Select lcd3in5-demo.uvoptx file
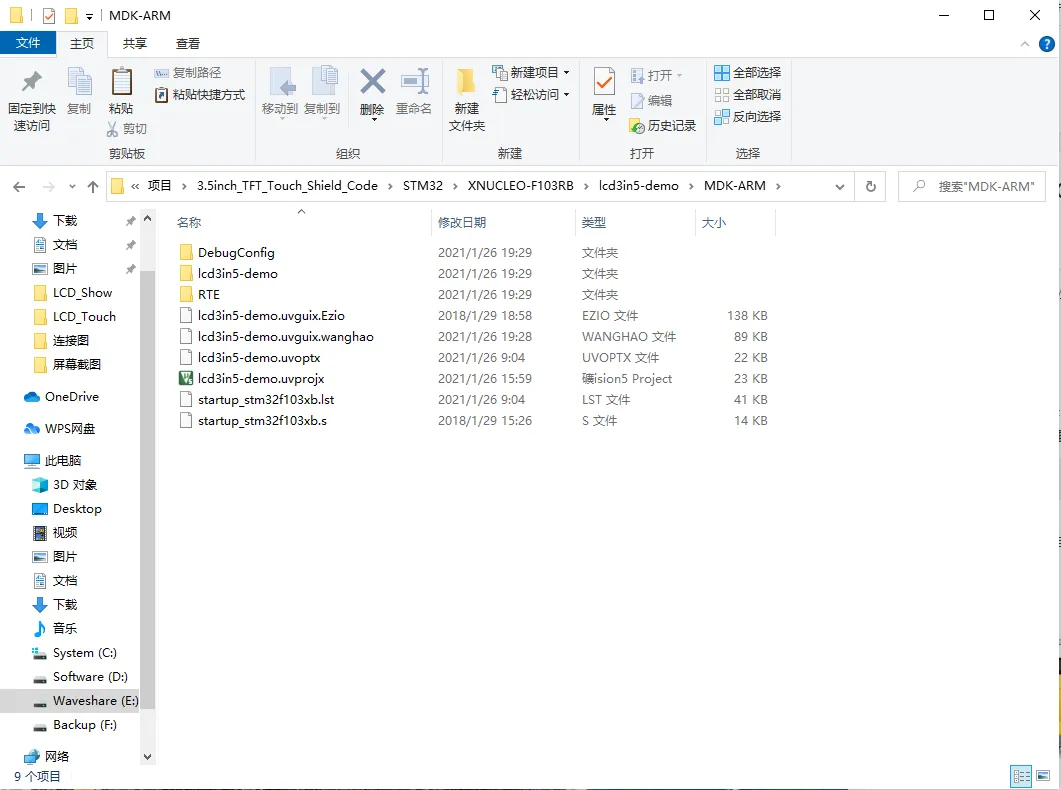 (x=258, y=358)
